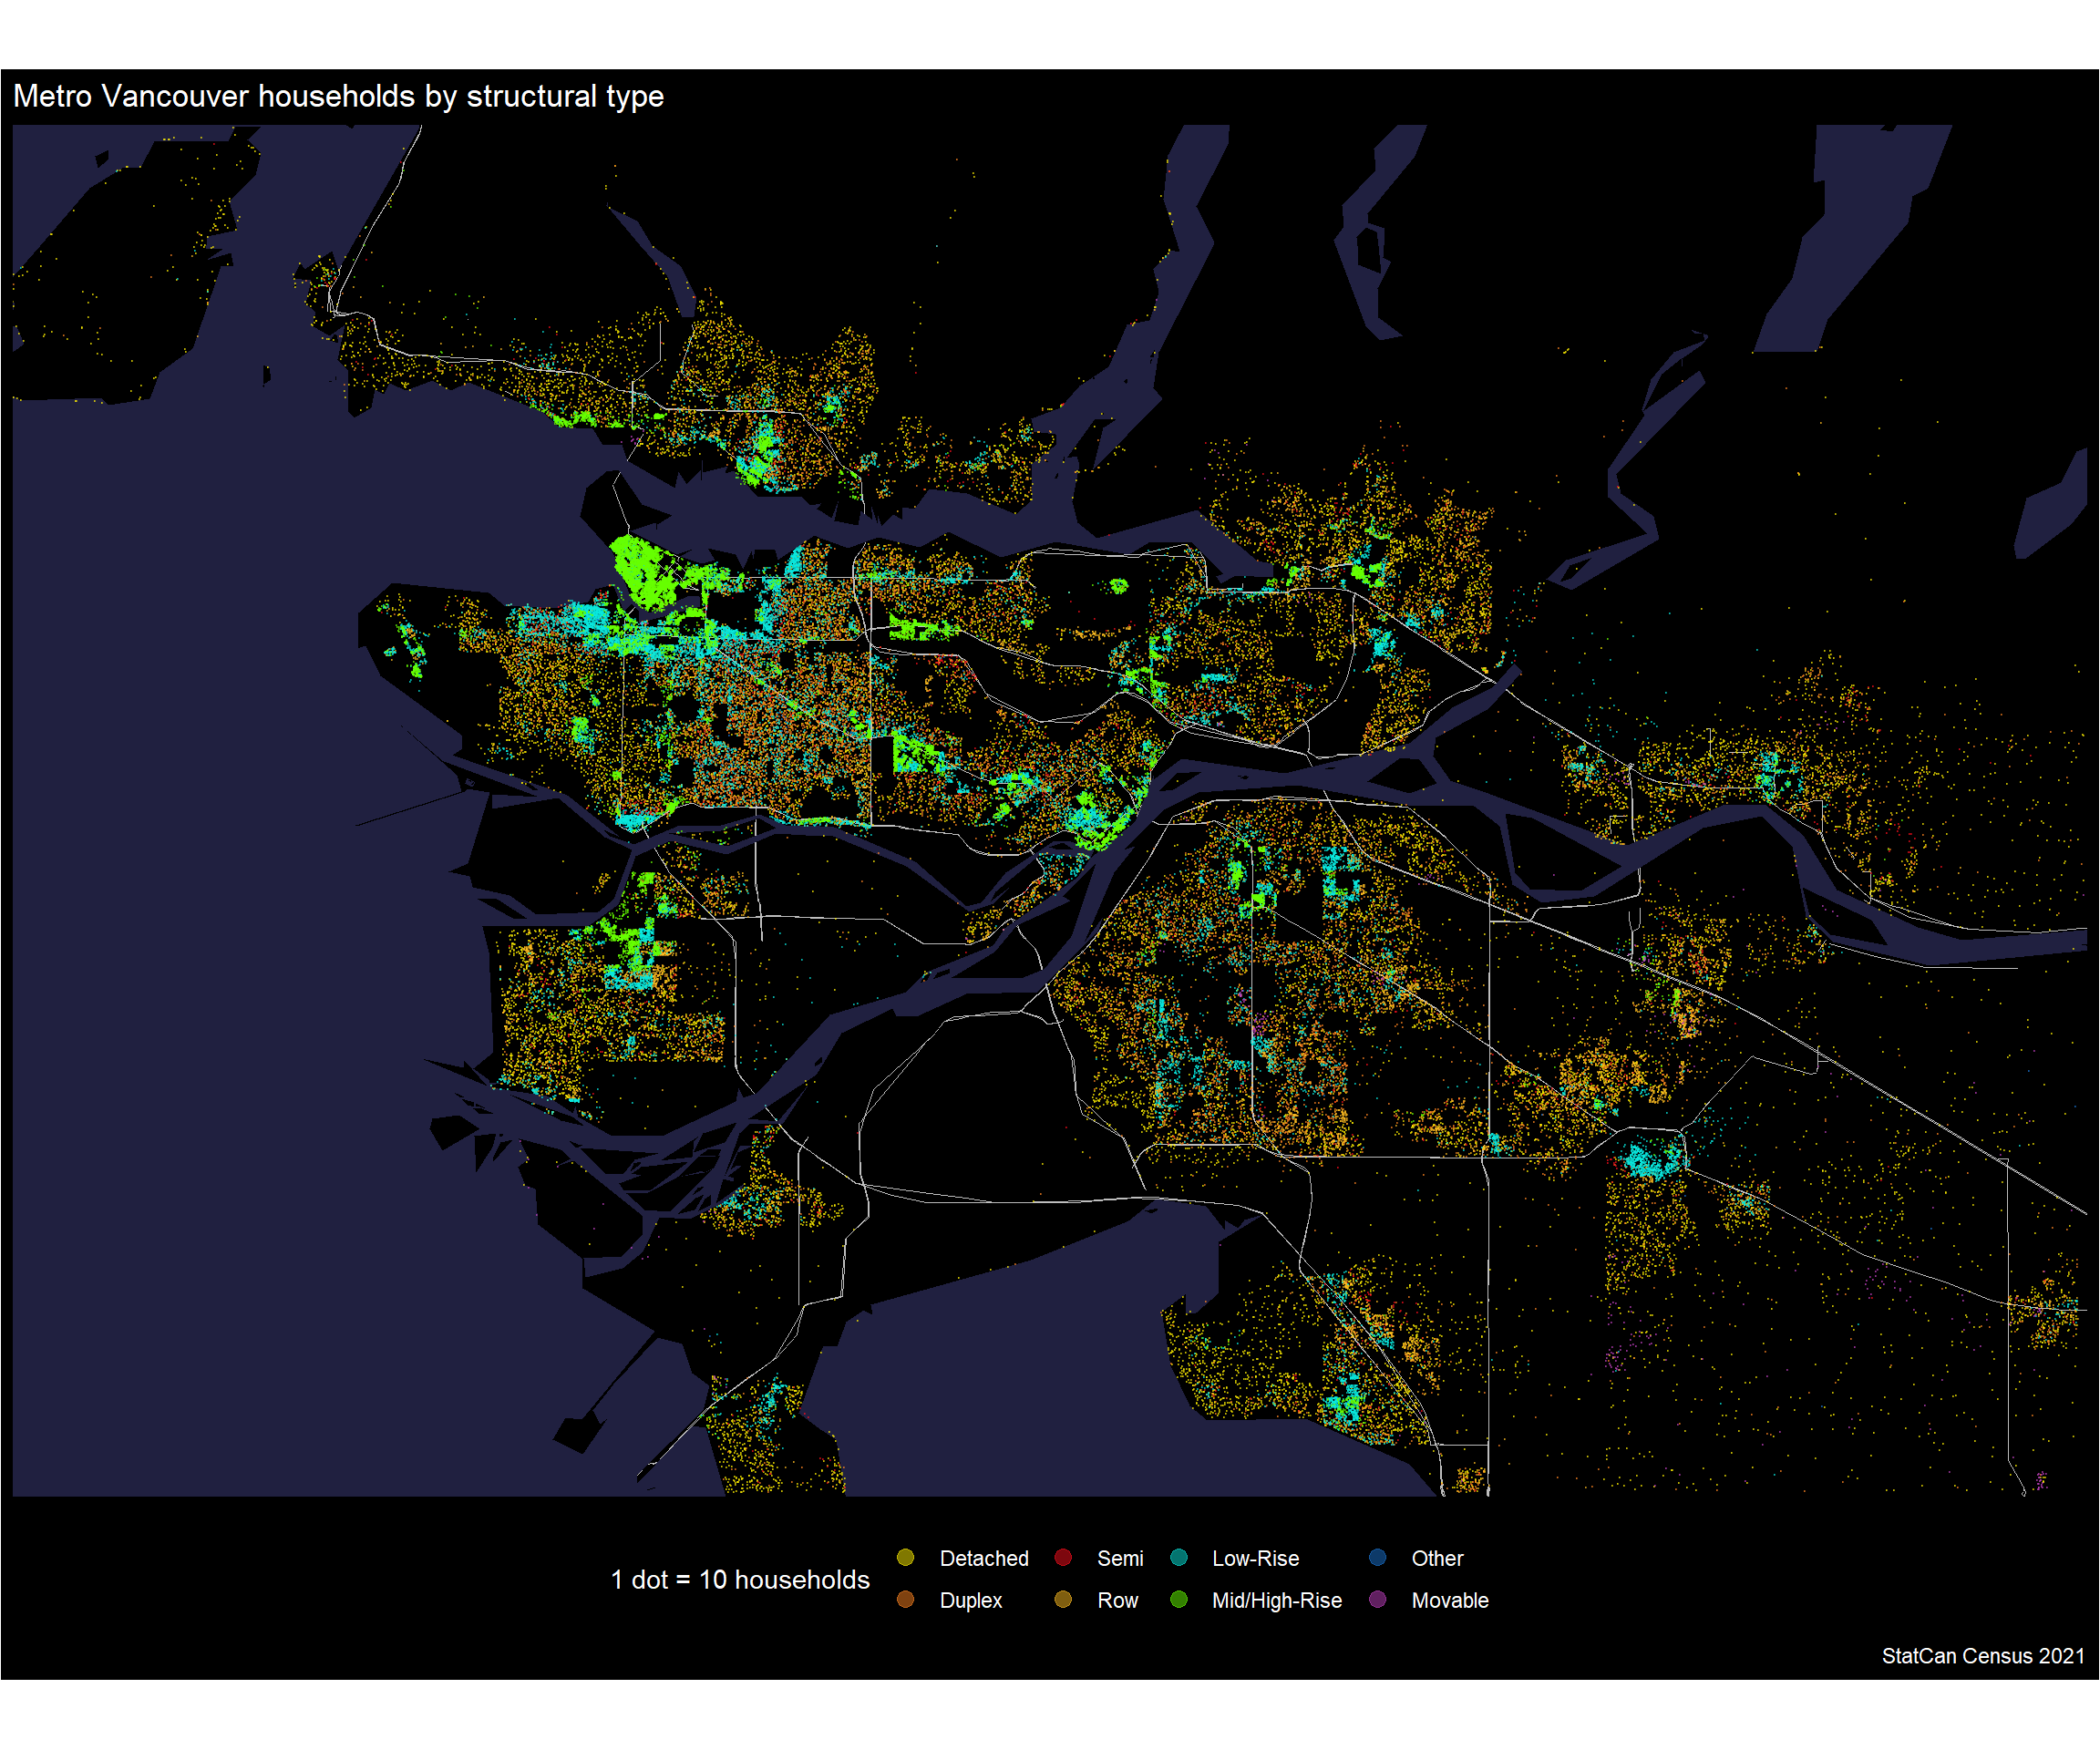
Task: Select the Semi legend label
Action: 1119,1558
